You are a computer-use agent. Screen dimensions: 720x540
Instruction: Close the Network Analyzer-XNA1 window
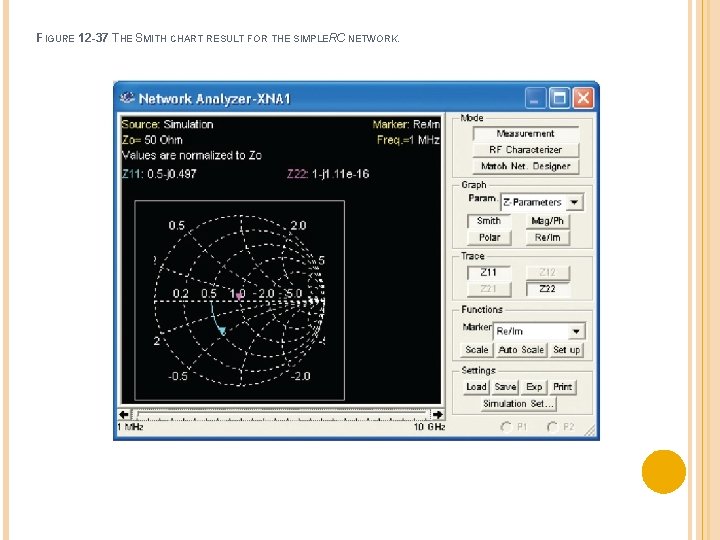[584, 98]
